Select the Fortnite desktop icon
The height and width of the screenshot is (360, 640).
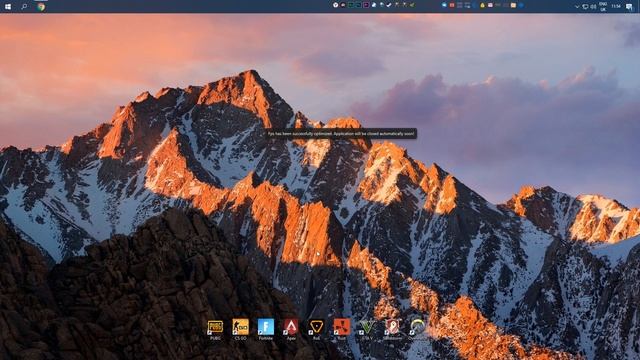pyautogui.click(x=266, y=329)
